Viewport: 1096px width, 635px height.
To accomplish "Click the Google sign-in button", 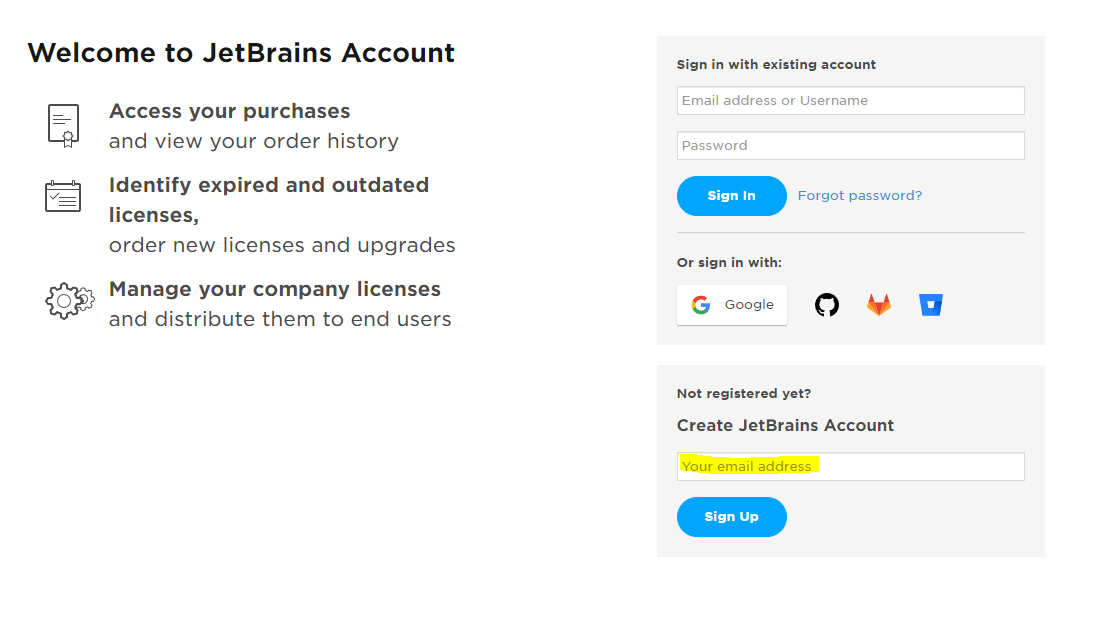I will (x=732, y=305).
